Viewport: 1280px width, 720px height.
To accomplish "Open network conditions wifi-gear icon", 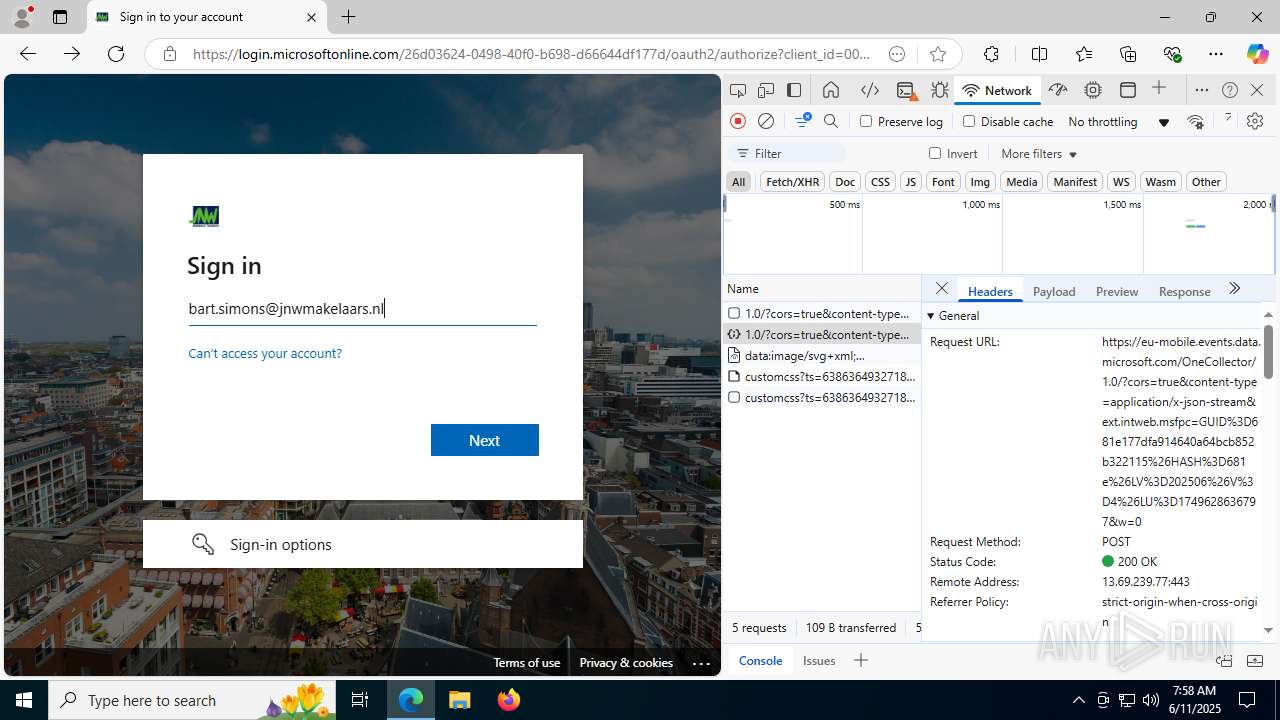I will pos(1196,121).
